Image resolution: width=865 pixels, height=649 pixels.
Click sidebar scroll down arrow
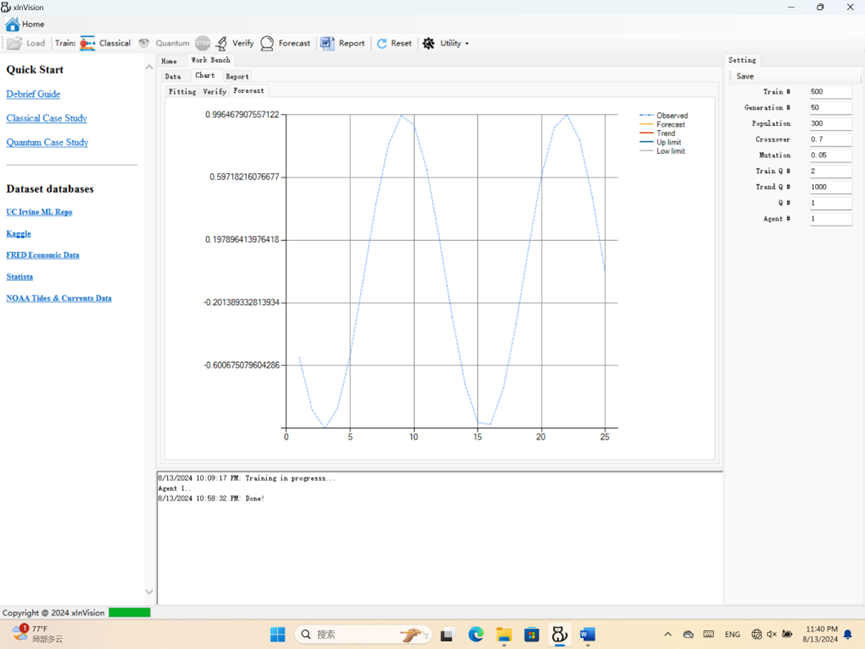point(149,592)
